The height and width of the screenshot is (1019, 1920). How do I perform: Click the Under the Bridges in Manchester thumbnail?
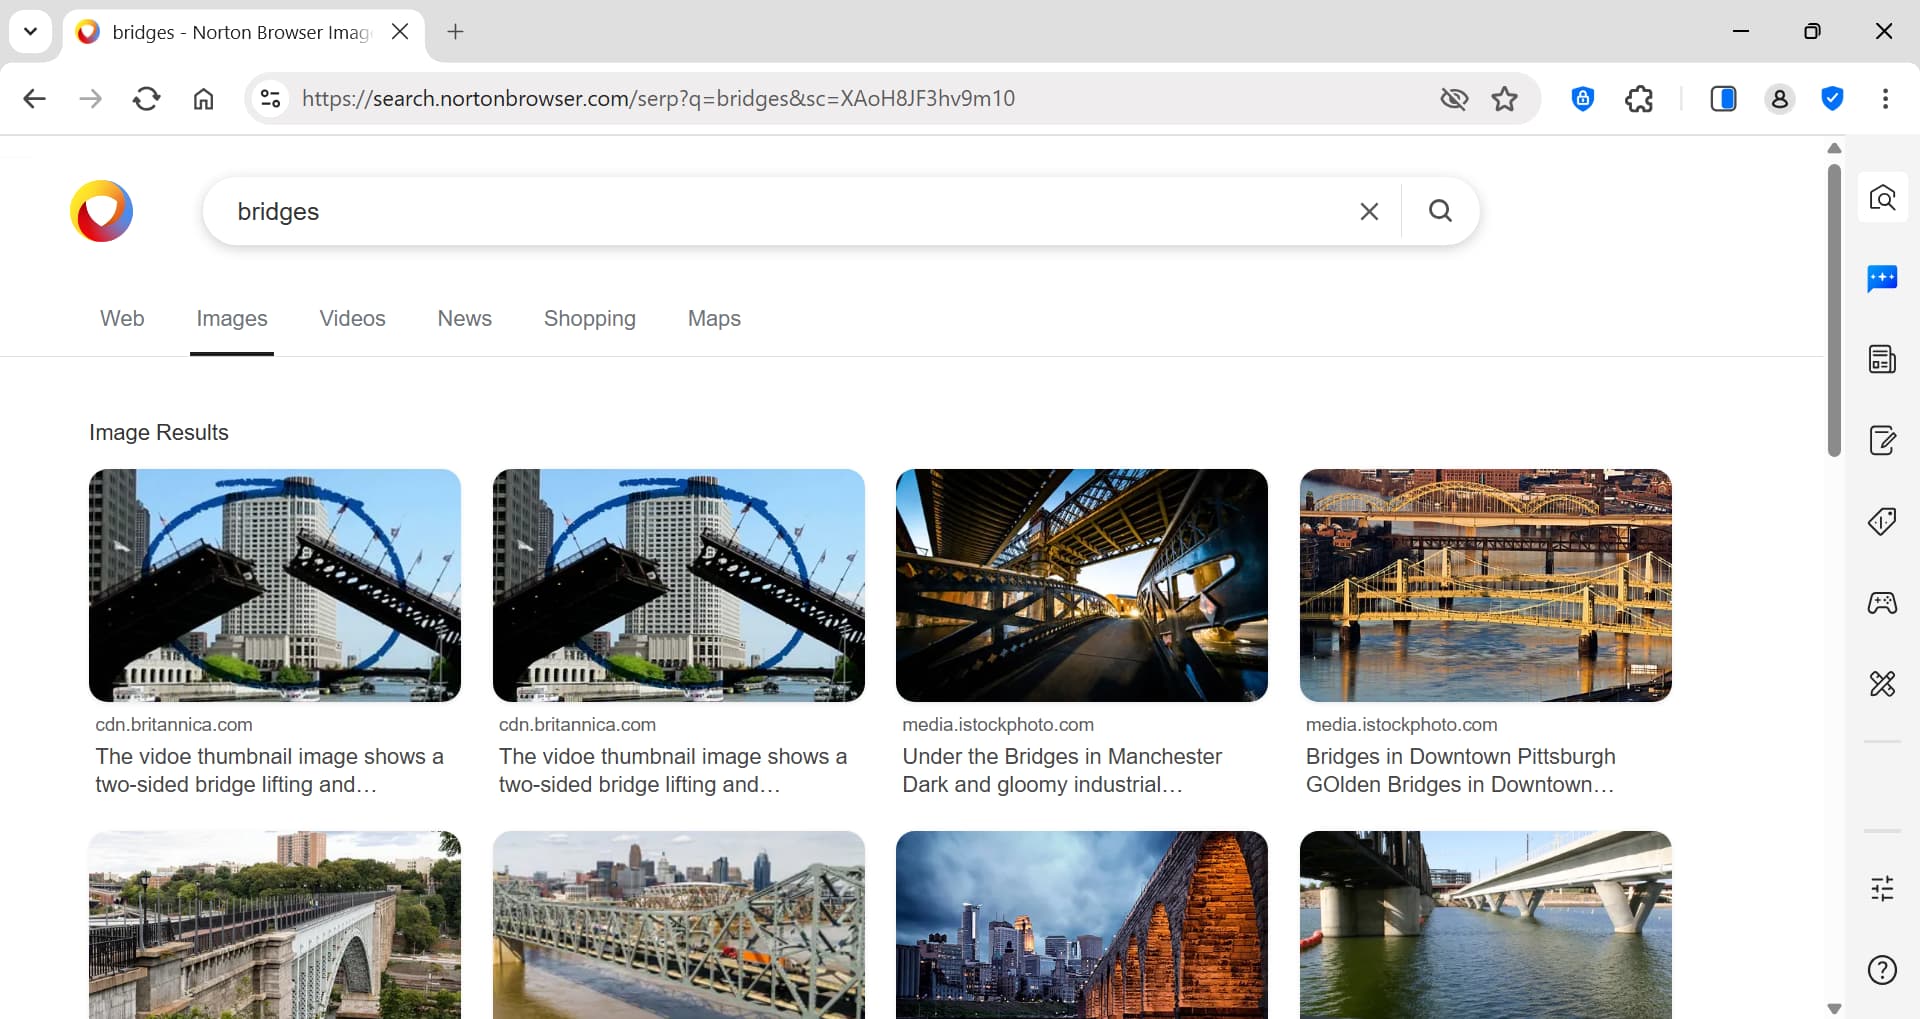click(x=1081, y=585)
